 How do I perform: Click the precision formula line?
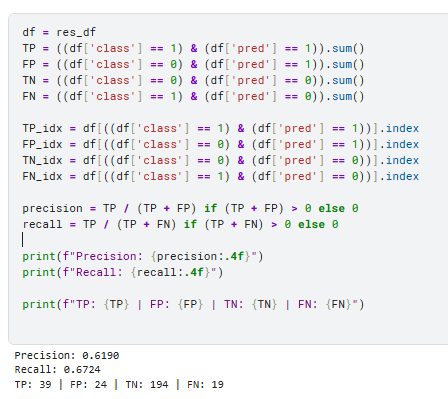pos(190,208)
